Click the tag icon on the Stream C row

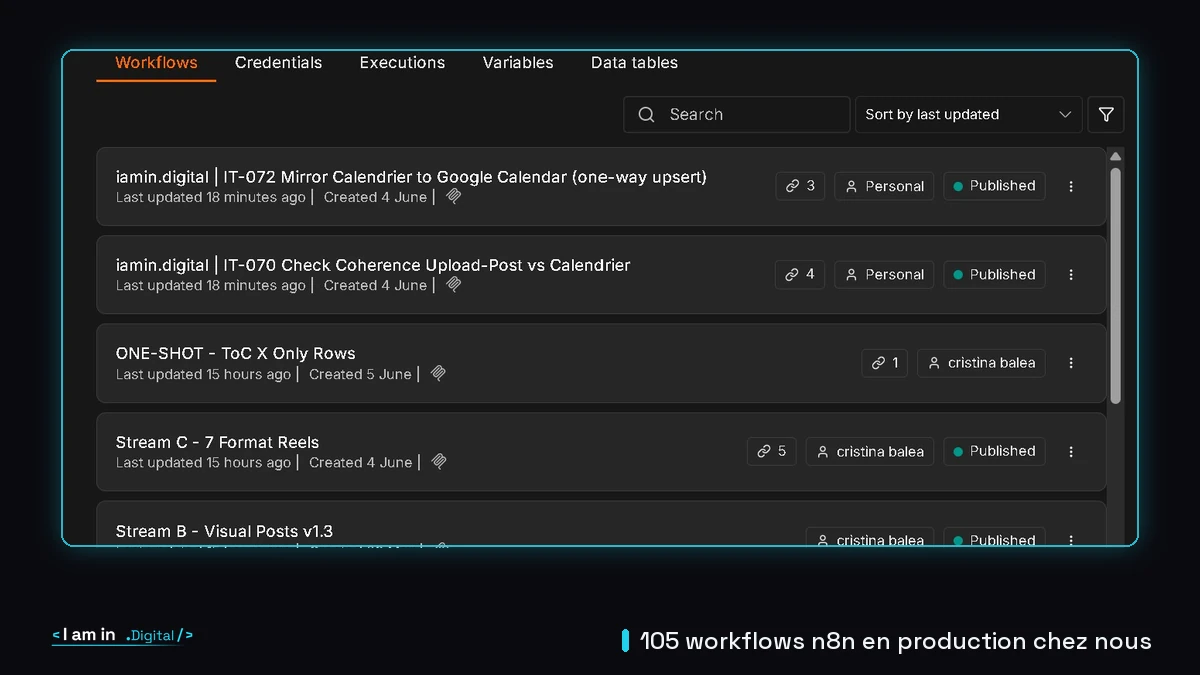click(x=438, y=462)
